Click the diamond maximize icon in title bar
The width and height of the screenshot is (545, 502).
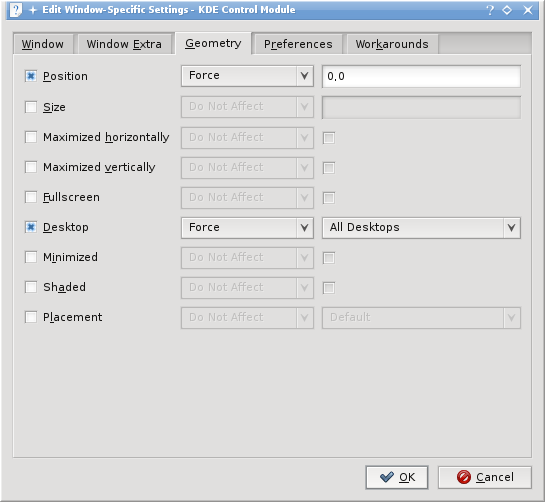click(507, 10)
